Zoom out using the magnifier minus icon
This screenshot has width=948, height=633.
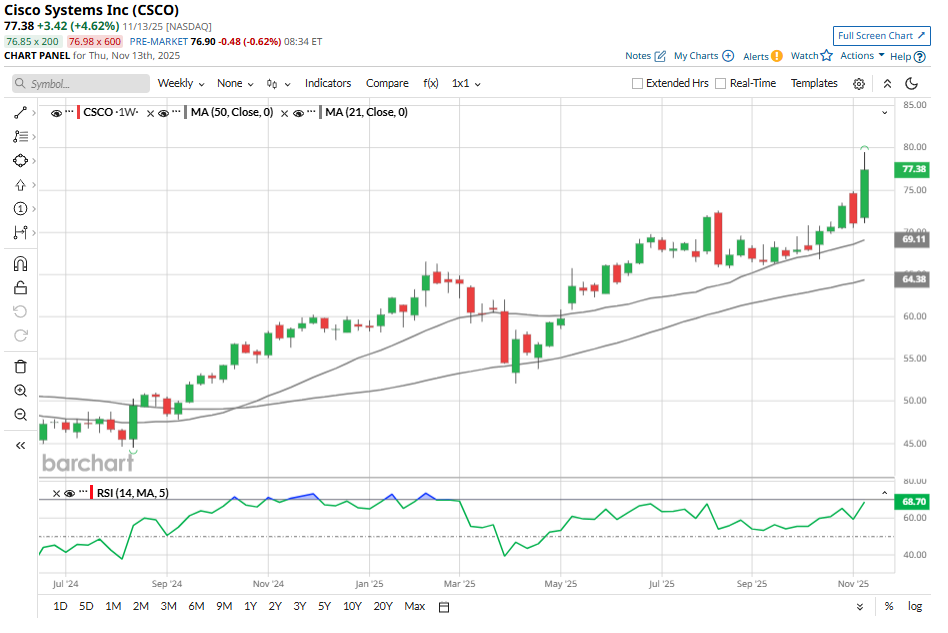point(20,415)
